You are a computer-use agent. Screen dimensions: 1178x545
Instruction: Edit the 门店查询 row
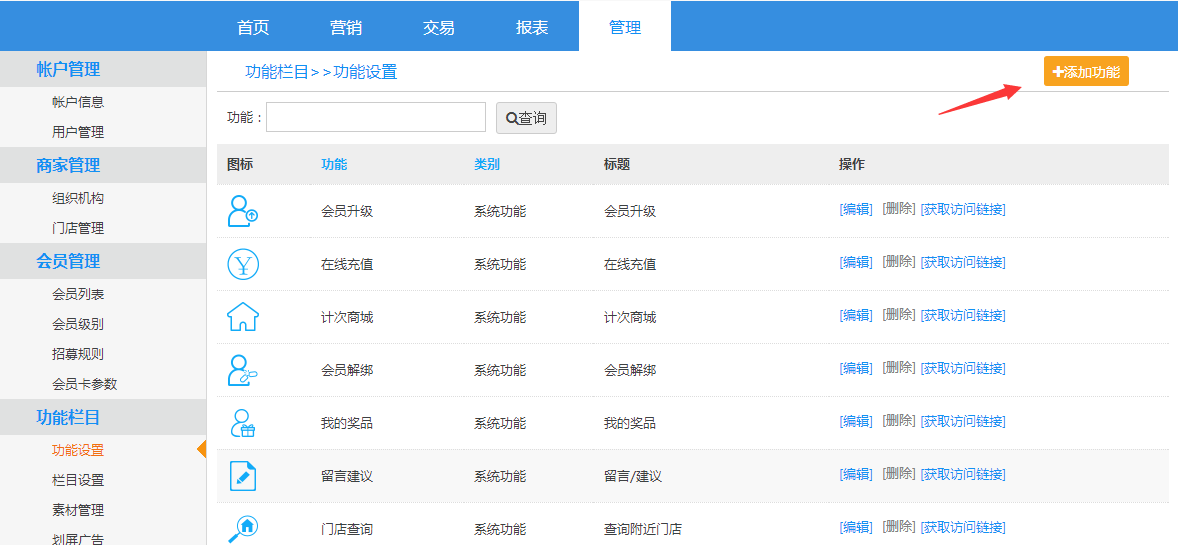click(856, 527)
